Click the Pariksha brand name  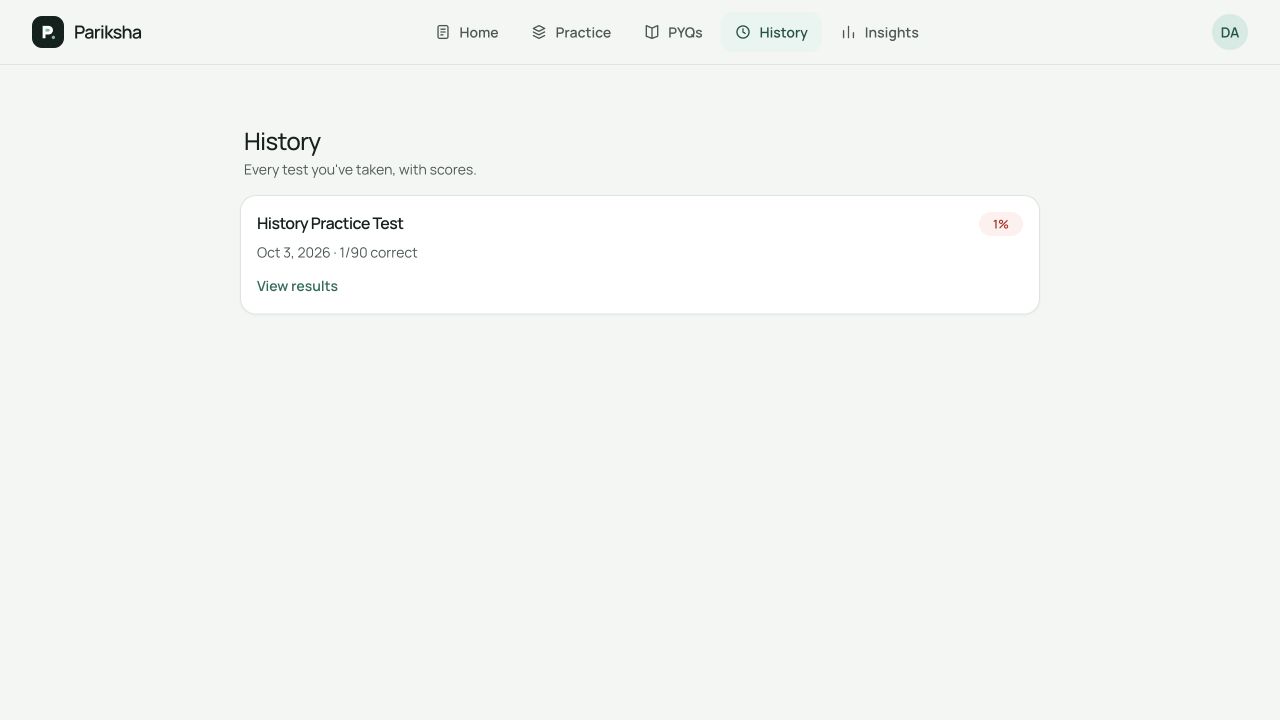[107, 32]
